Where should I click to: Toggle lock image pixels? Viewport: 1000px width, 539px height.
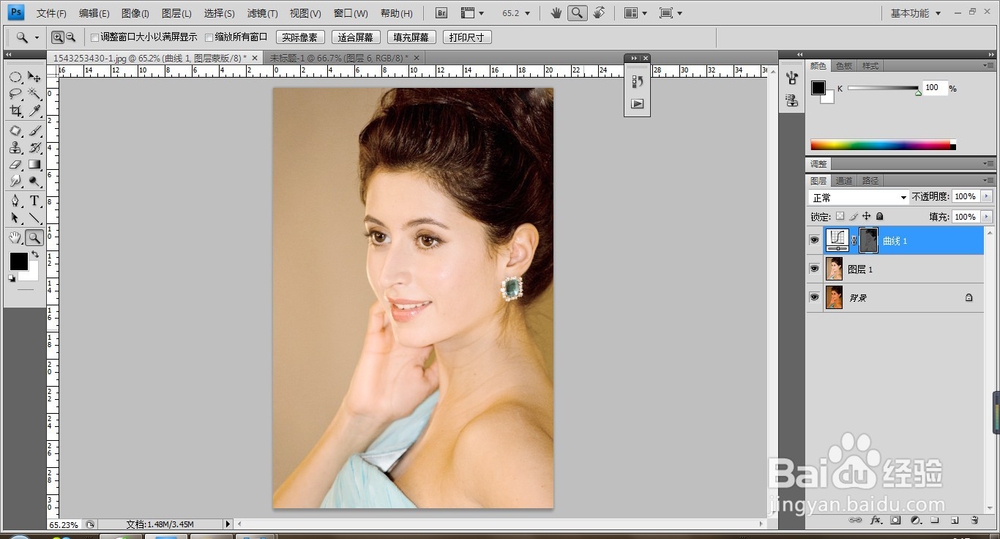point(853,216)
